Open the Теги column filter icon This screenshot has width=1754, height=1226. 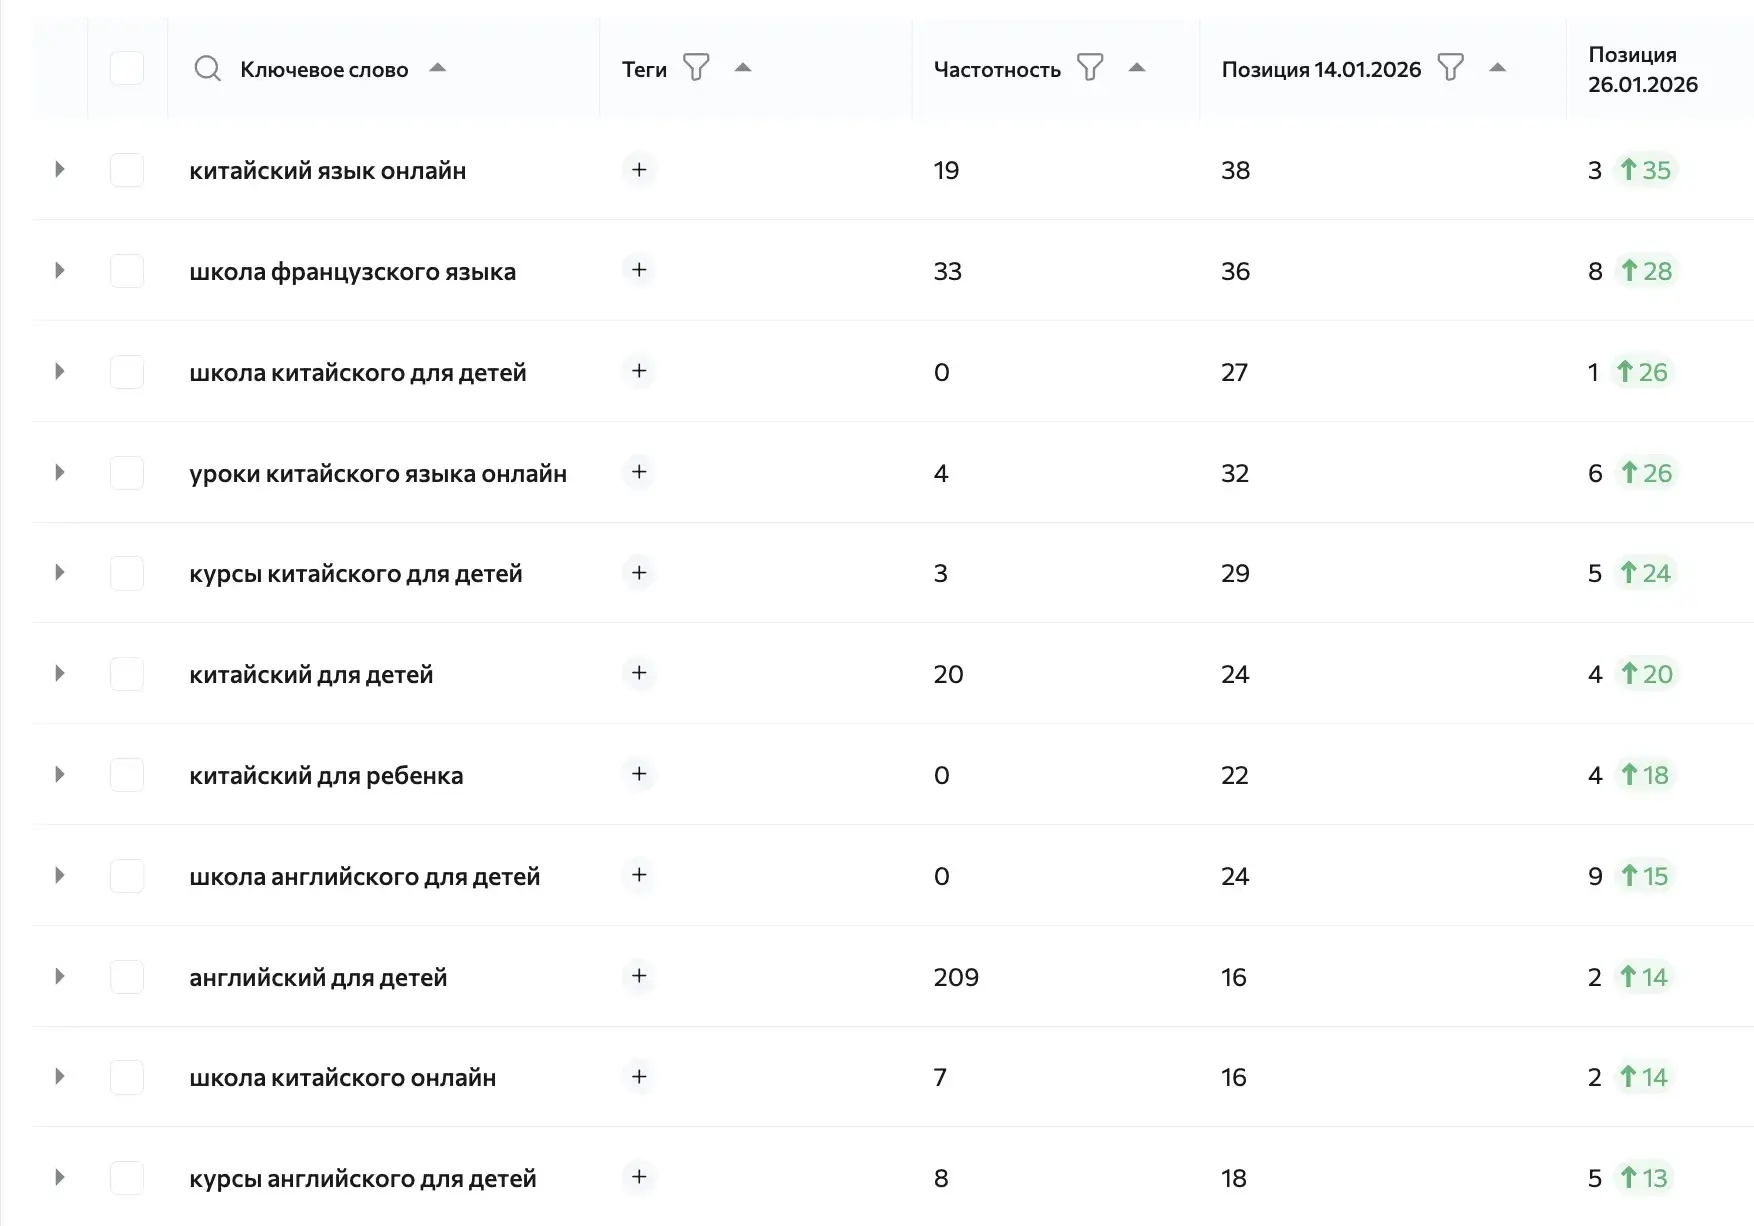pyautogui.click(x=696, y=68)
